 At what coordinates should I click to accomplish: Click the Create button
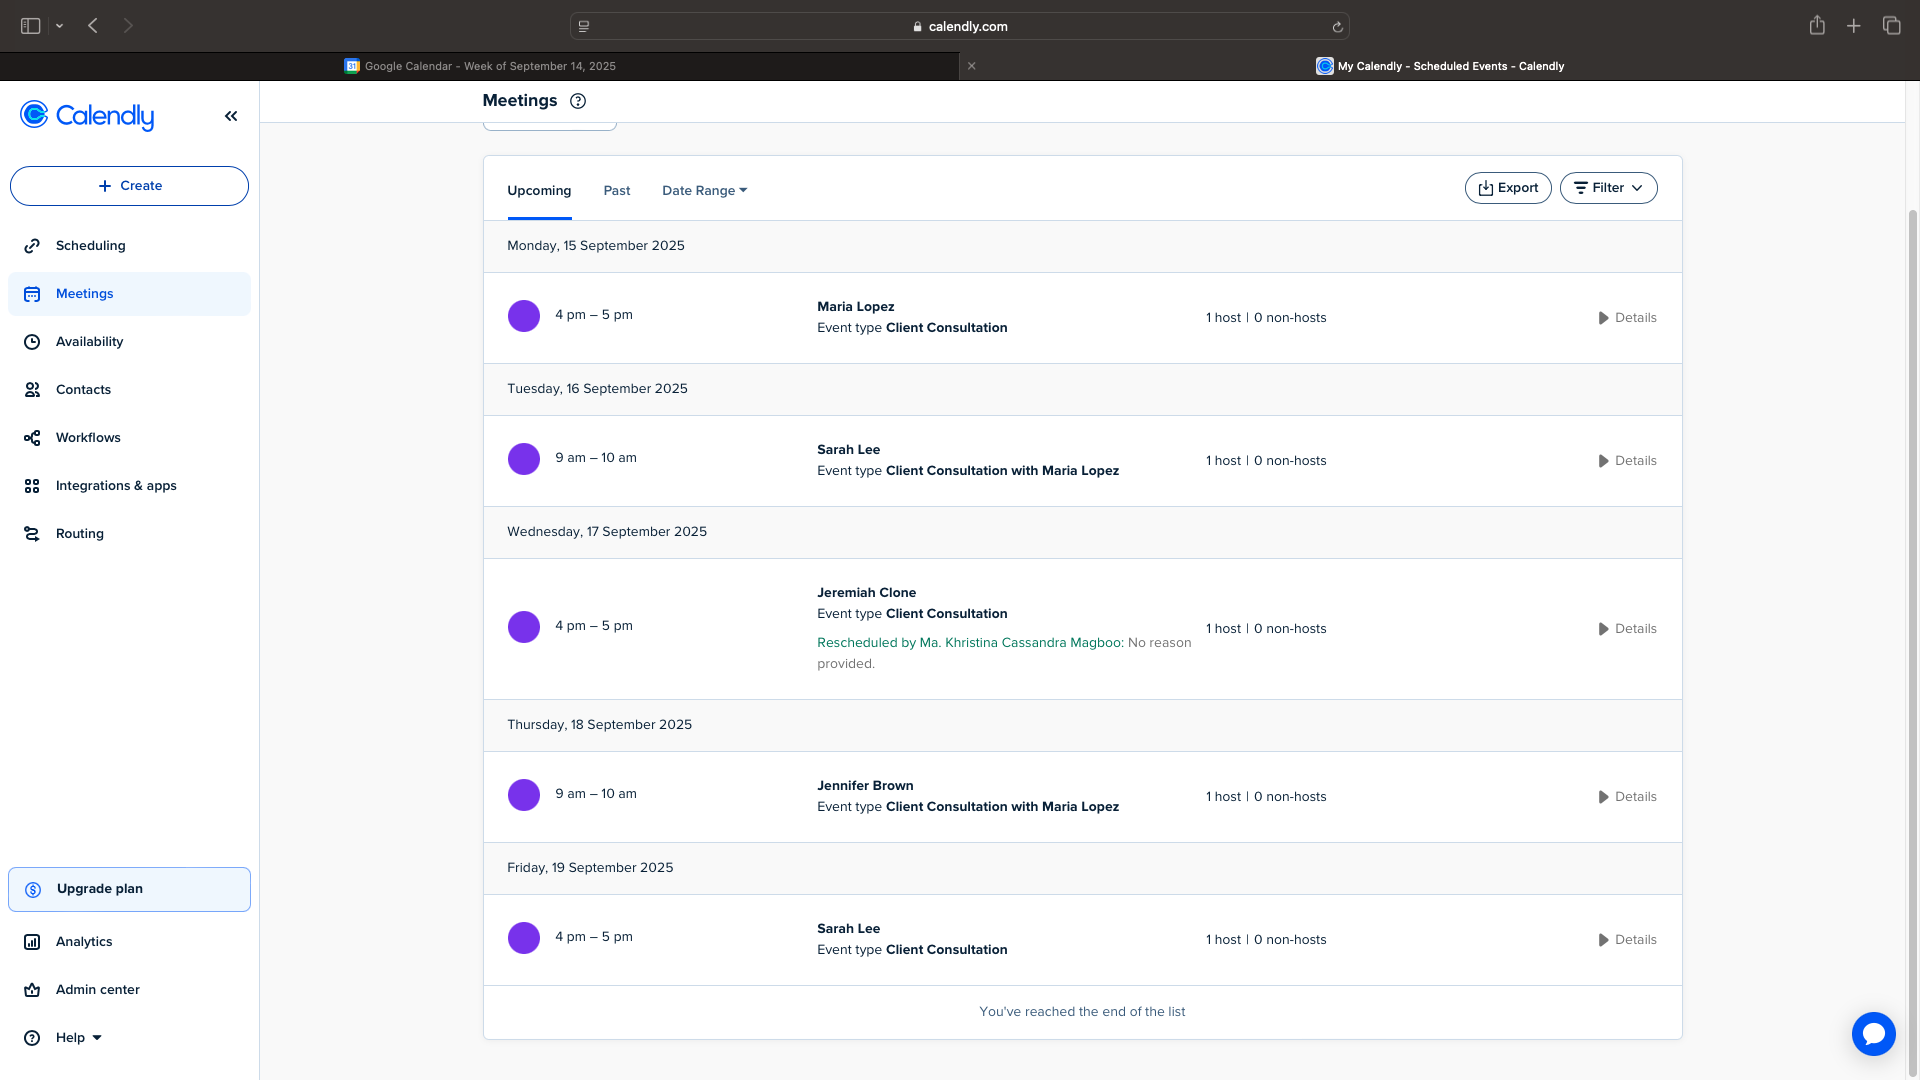coord(129,186)
